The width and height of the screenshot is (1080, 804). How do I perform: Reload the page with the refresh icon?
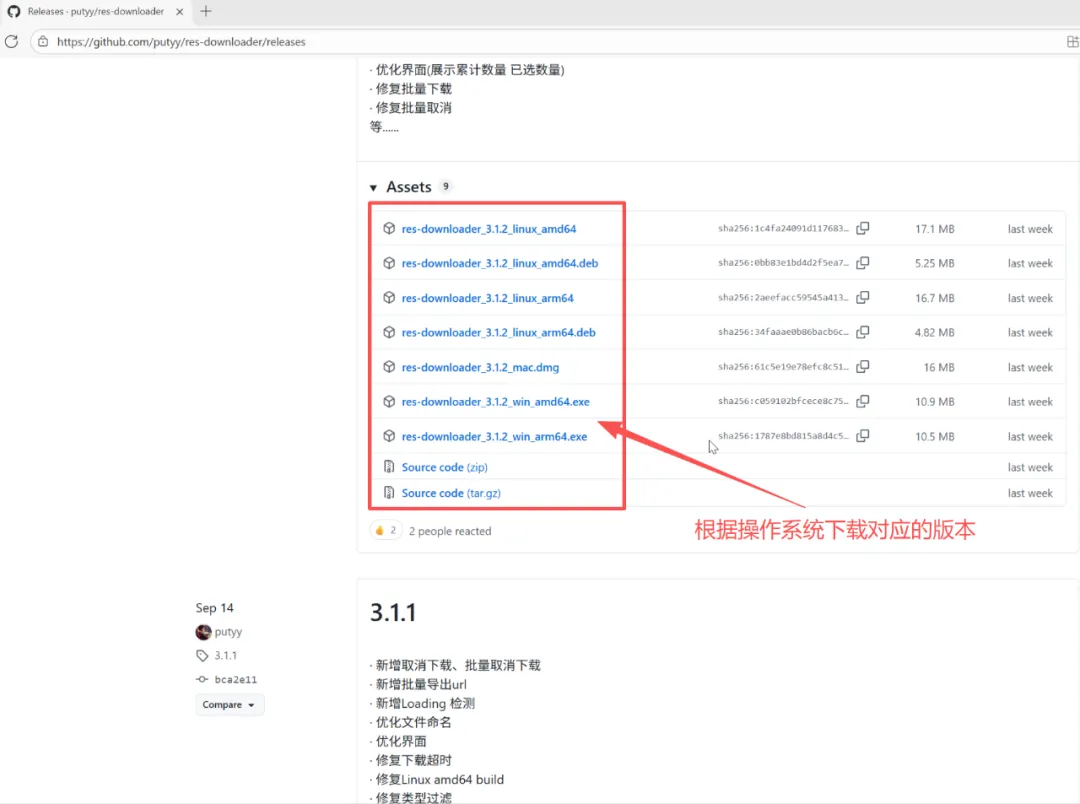[11, 41]
